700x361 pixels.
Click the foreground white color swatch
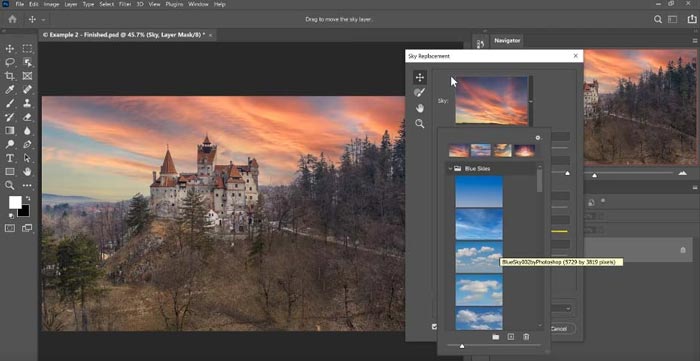pyautogui.click(x=15, y=202)
